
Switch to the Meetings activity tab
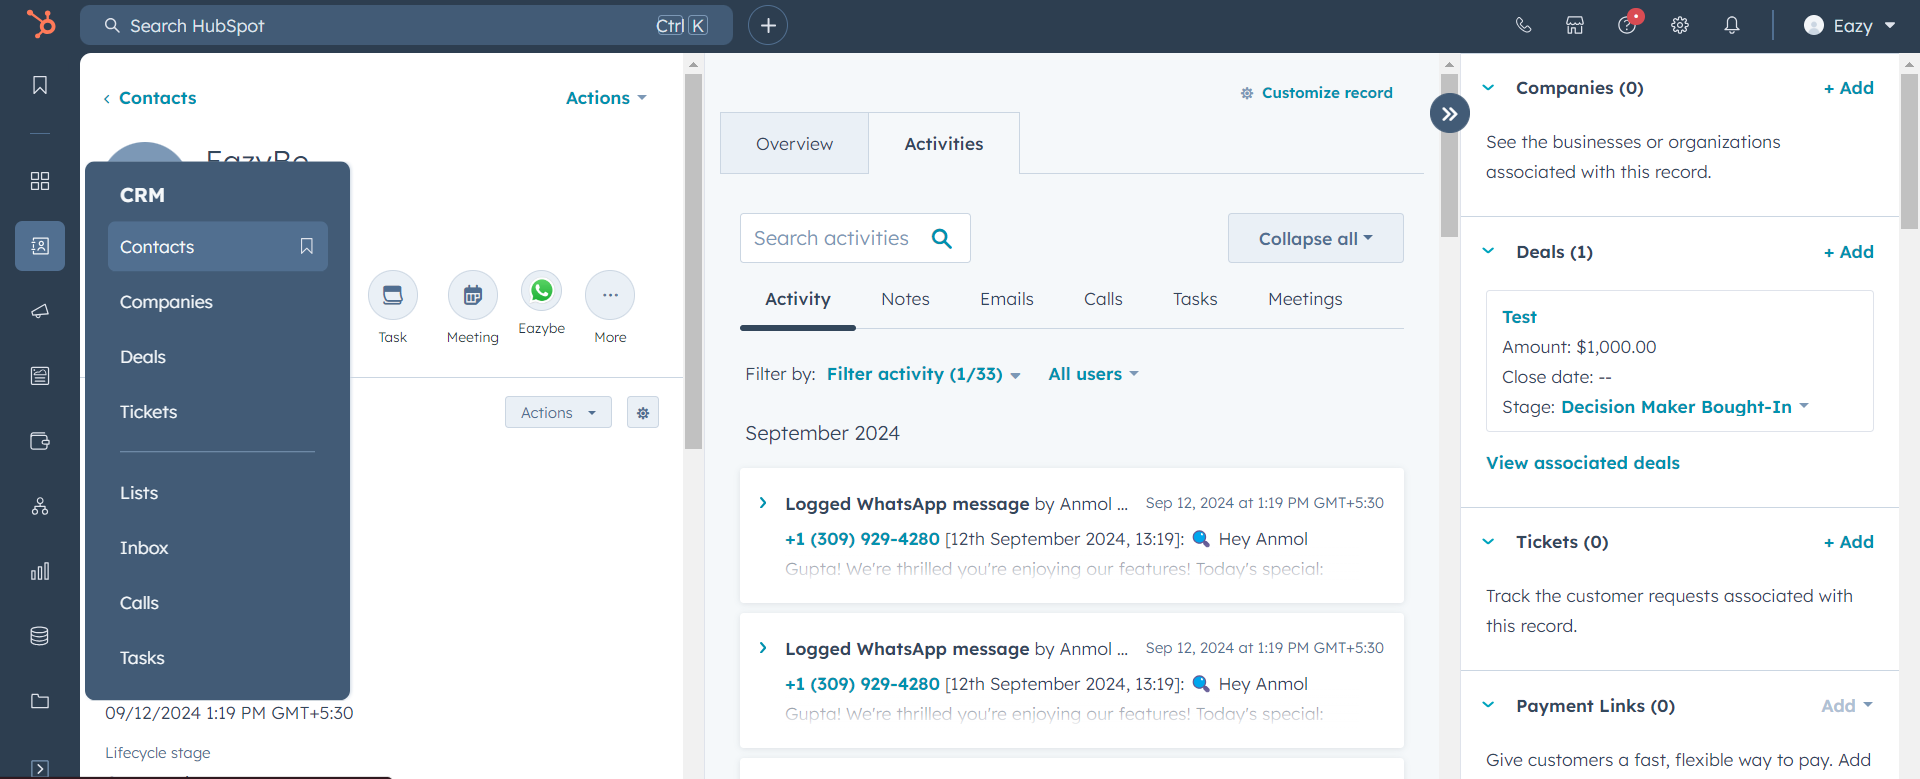(x=1305, y=299)
